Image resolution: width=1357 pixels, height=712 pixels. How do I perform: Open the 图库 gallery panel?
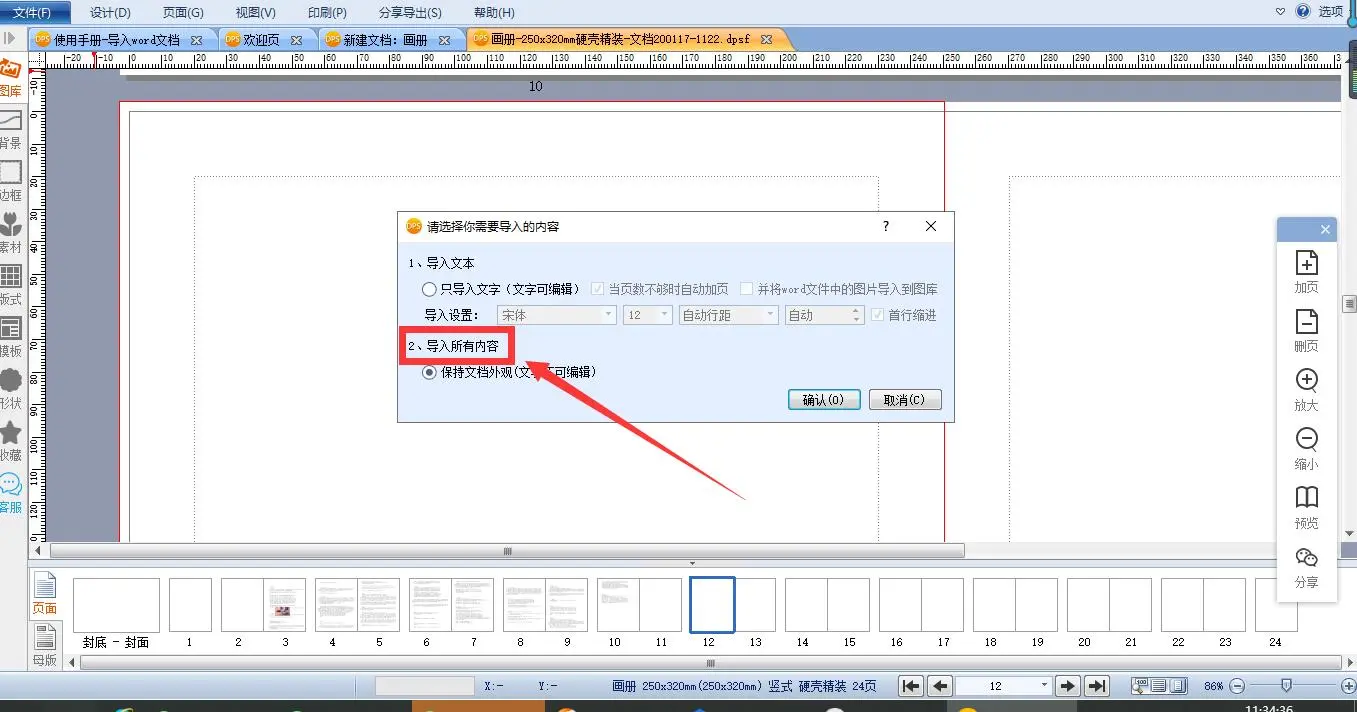[x=10, y=78]
